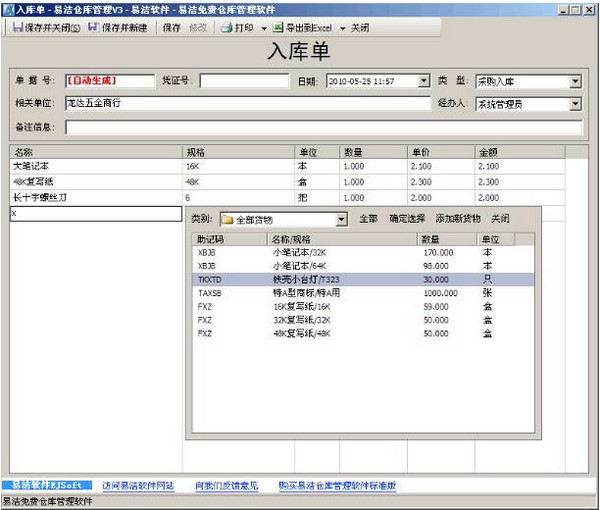Select popup row 小笔记本/32K

tap(363, 253)
